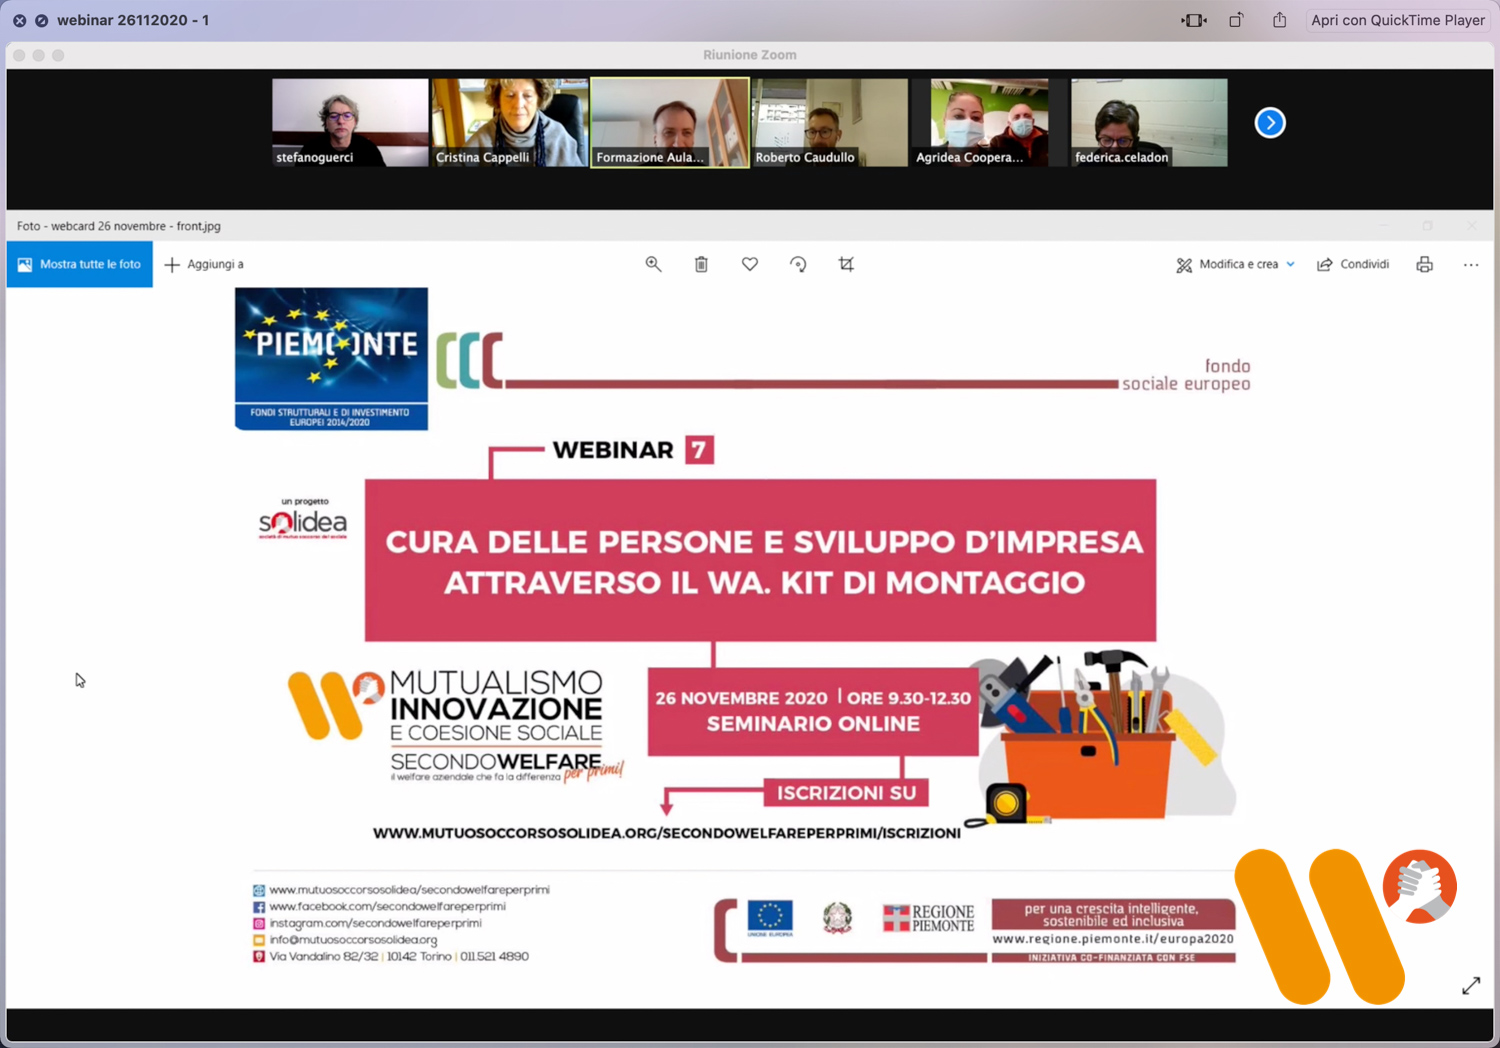Print the photo with printer icon

point(1425,264)
